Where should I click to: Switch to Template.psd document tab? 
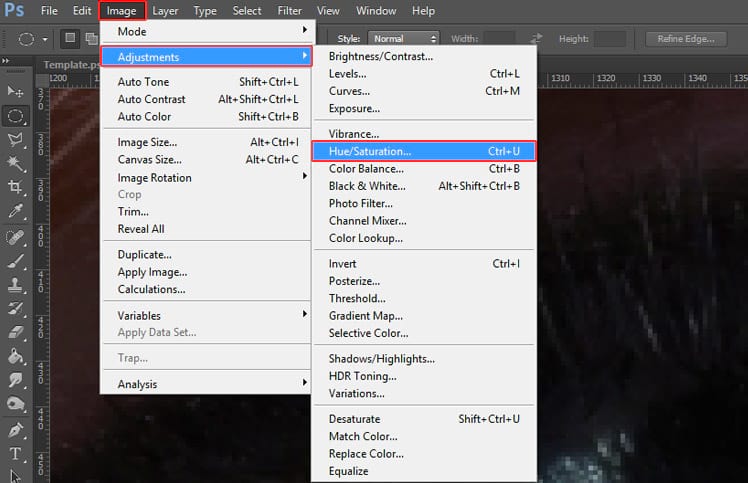[x=71, y=64]
